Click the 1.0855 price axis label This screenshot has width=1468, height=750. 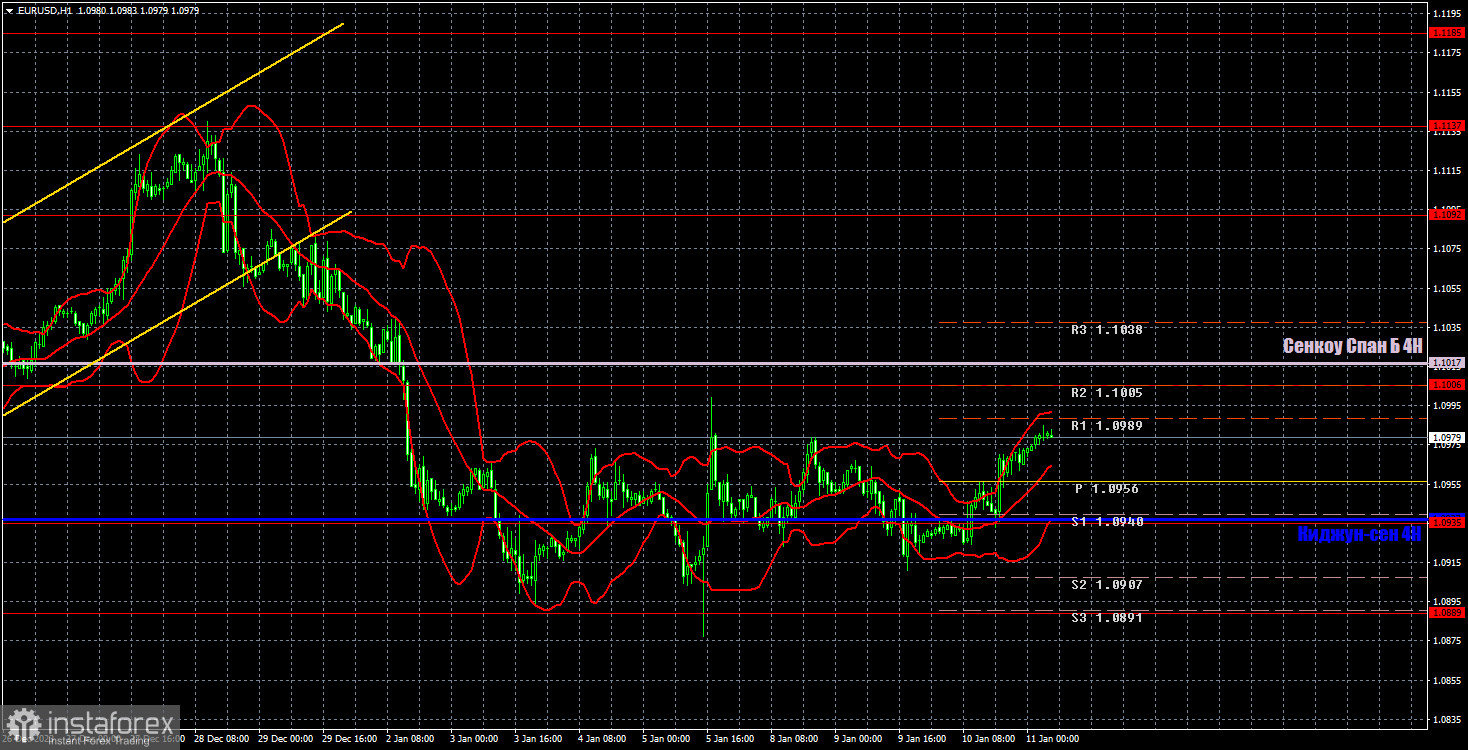click(1448, 680)
